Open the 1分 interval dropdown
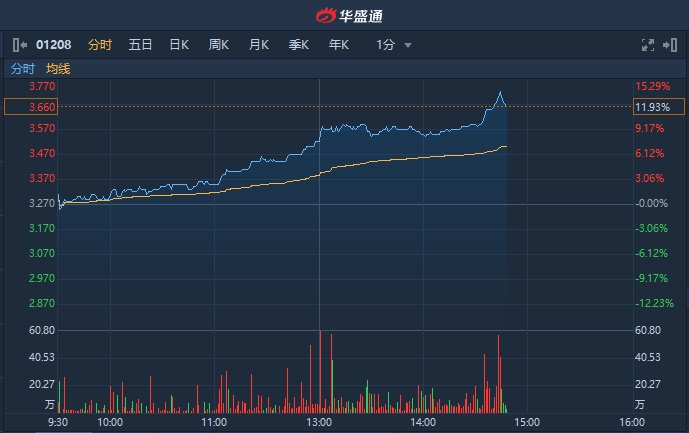Screen dimensions: 689x433 [386, 44]
